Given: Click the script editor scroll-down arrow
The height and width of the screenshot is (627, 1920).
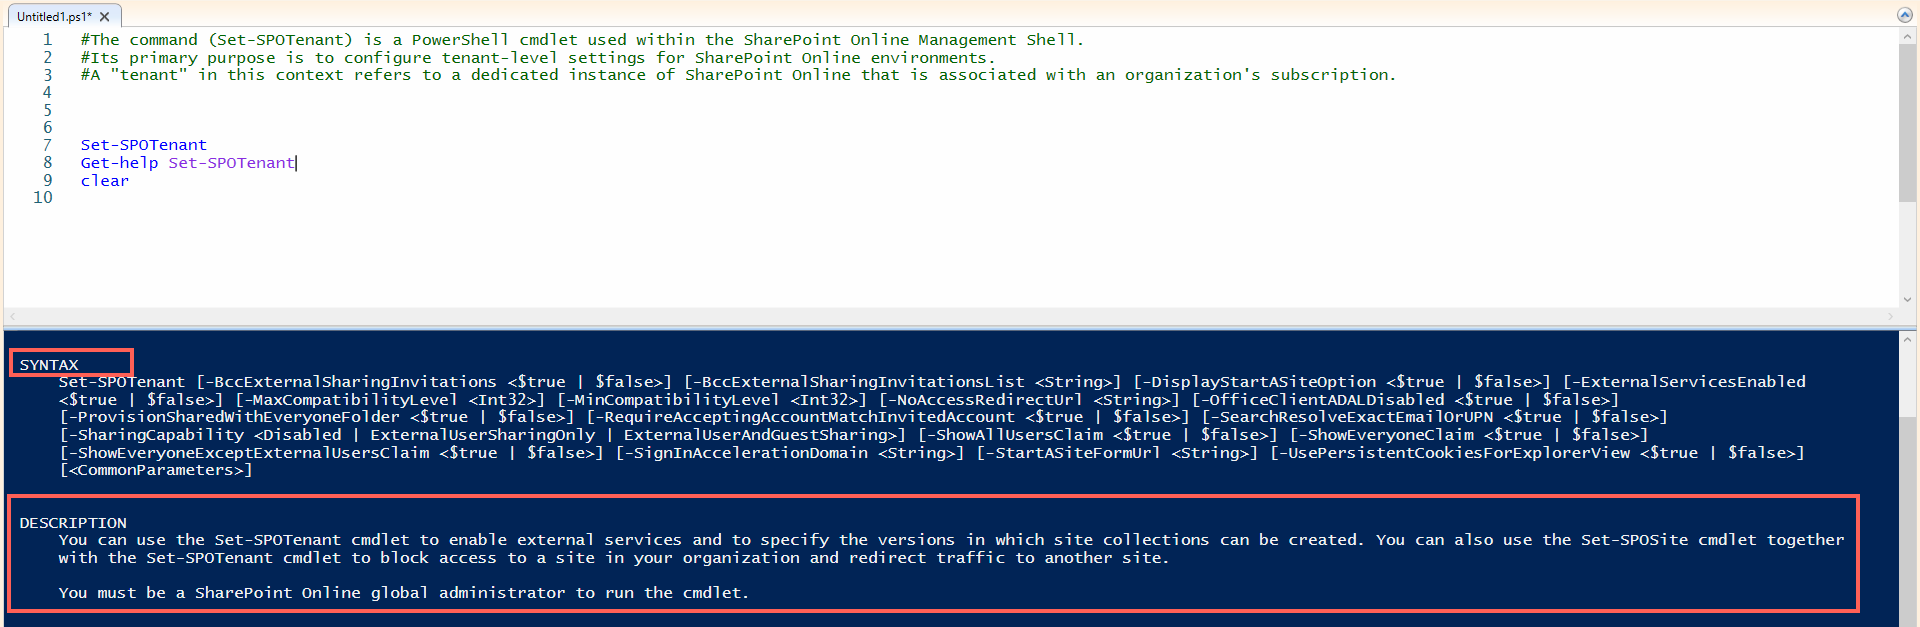Looking at the screenshot, I should 1908,299.
